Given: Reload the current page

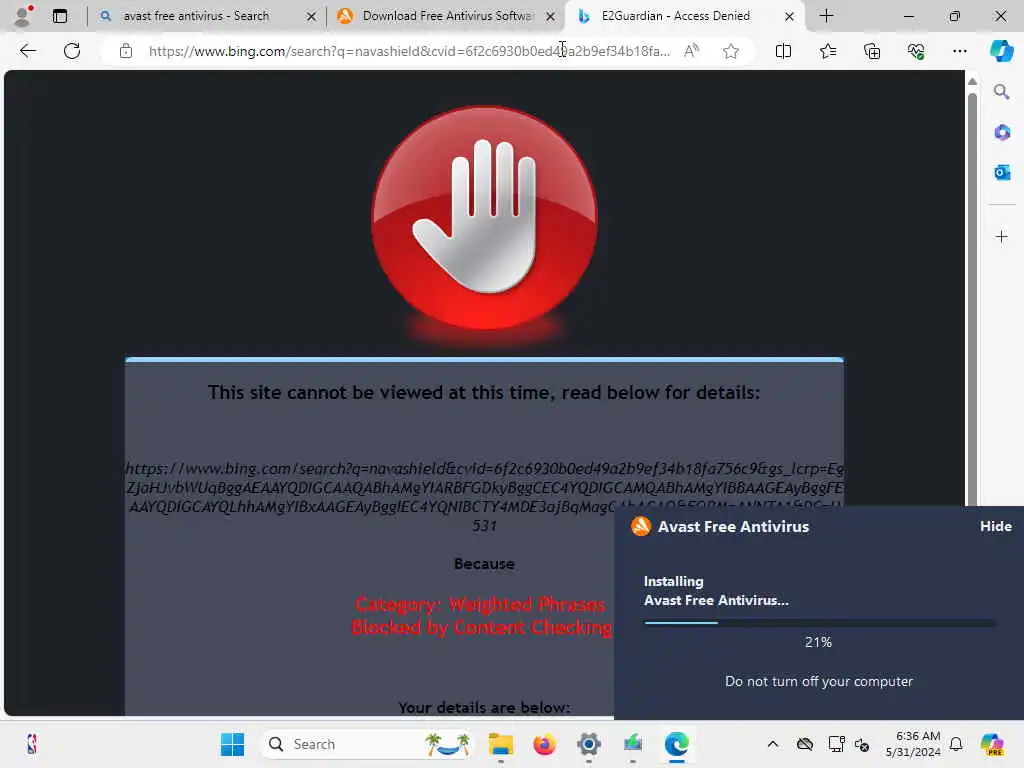Looking at the screenshot, I should (72, 51).
